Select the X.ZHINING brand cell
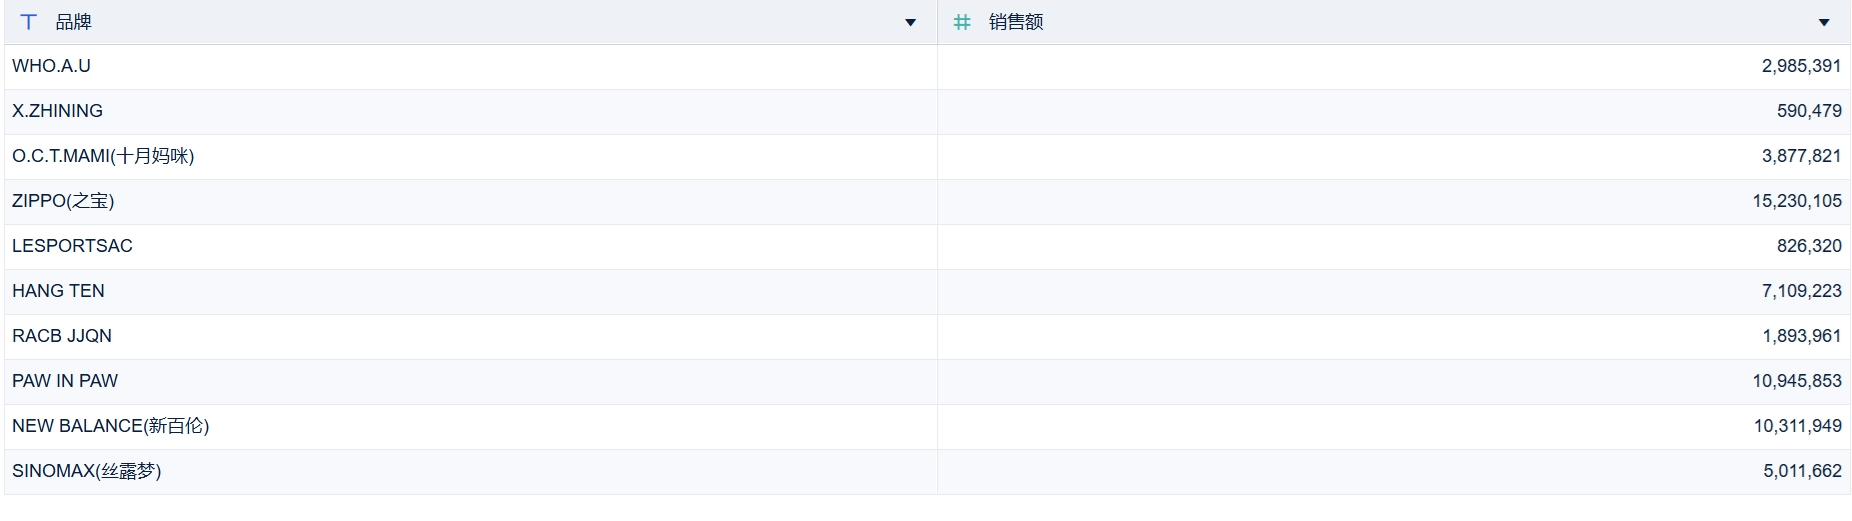The height and width of the screenshot is (521, 1852). pos(471,112)
